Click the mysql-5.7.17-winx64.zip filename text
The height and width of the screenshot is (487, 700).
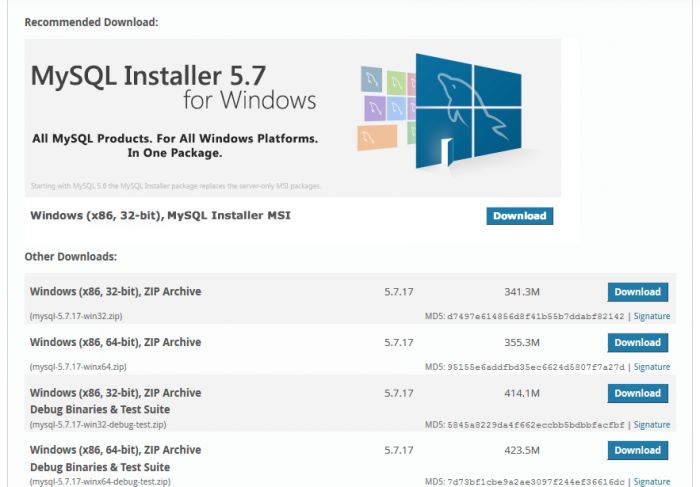pos(78,367)
